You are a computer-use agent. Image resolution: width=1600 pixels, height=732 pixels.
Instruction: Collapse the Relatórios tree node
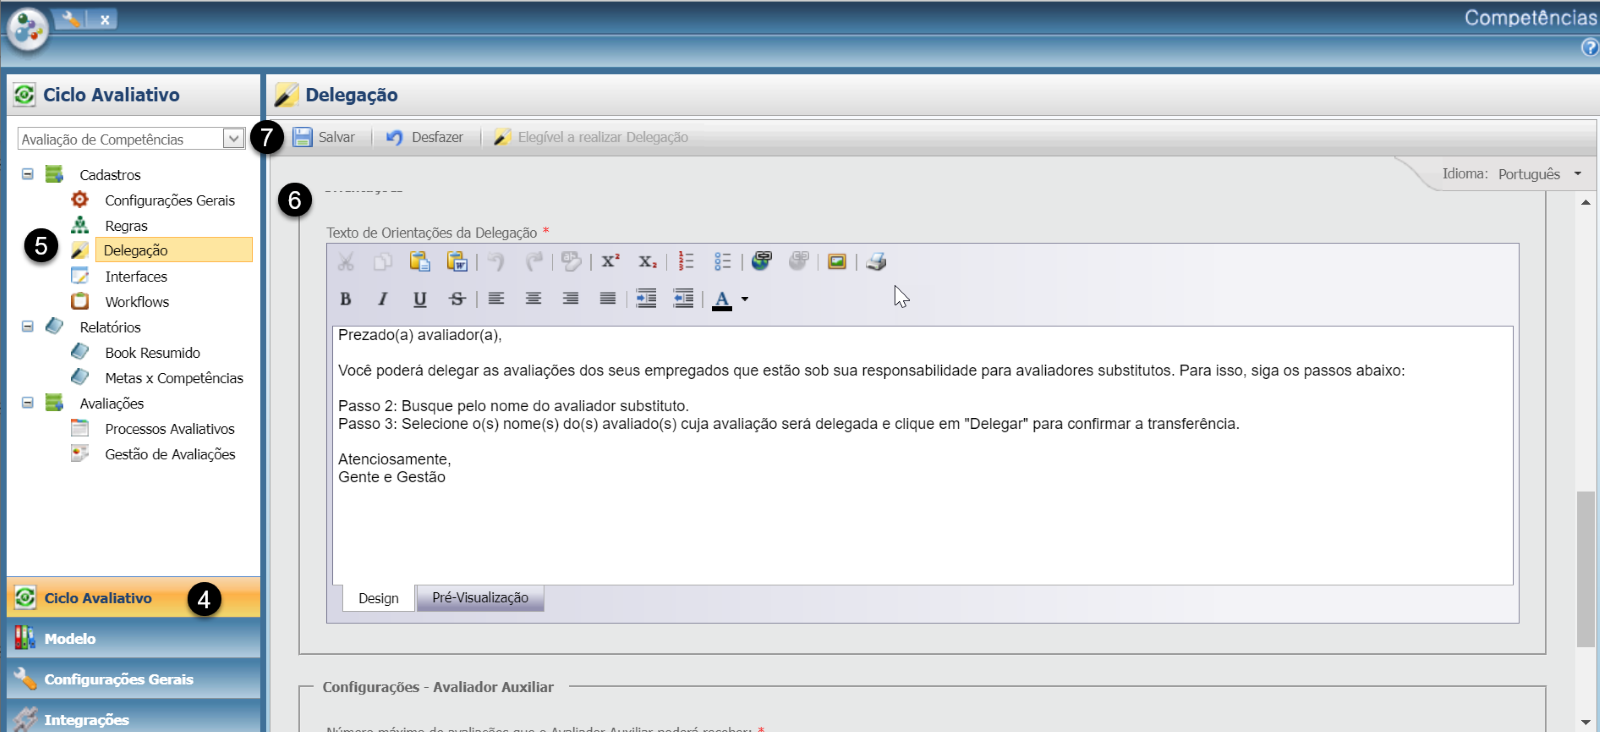(28, 326)
